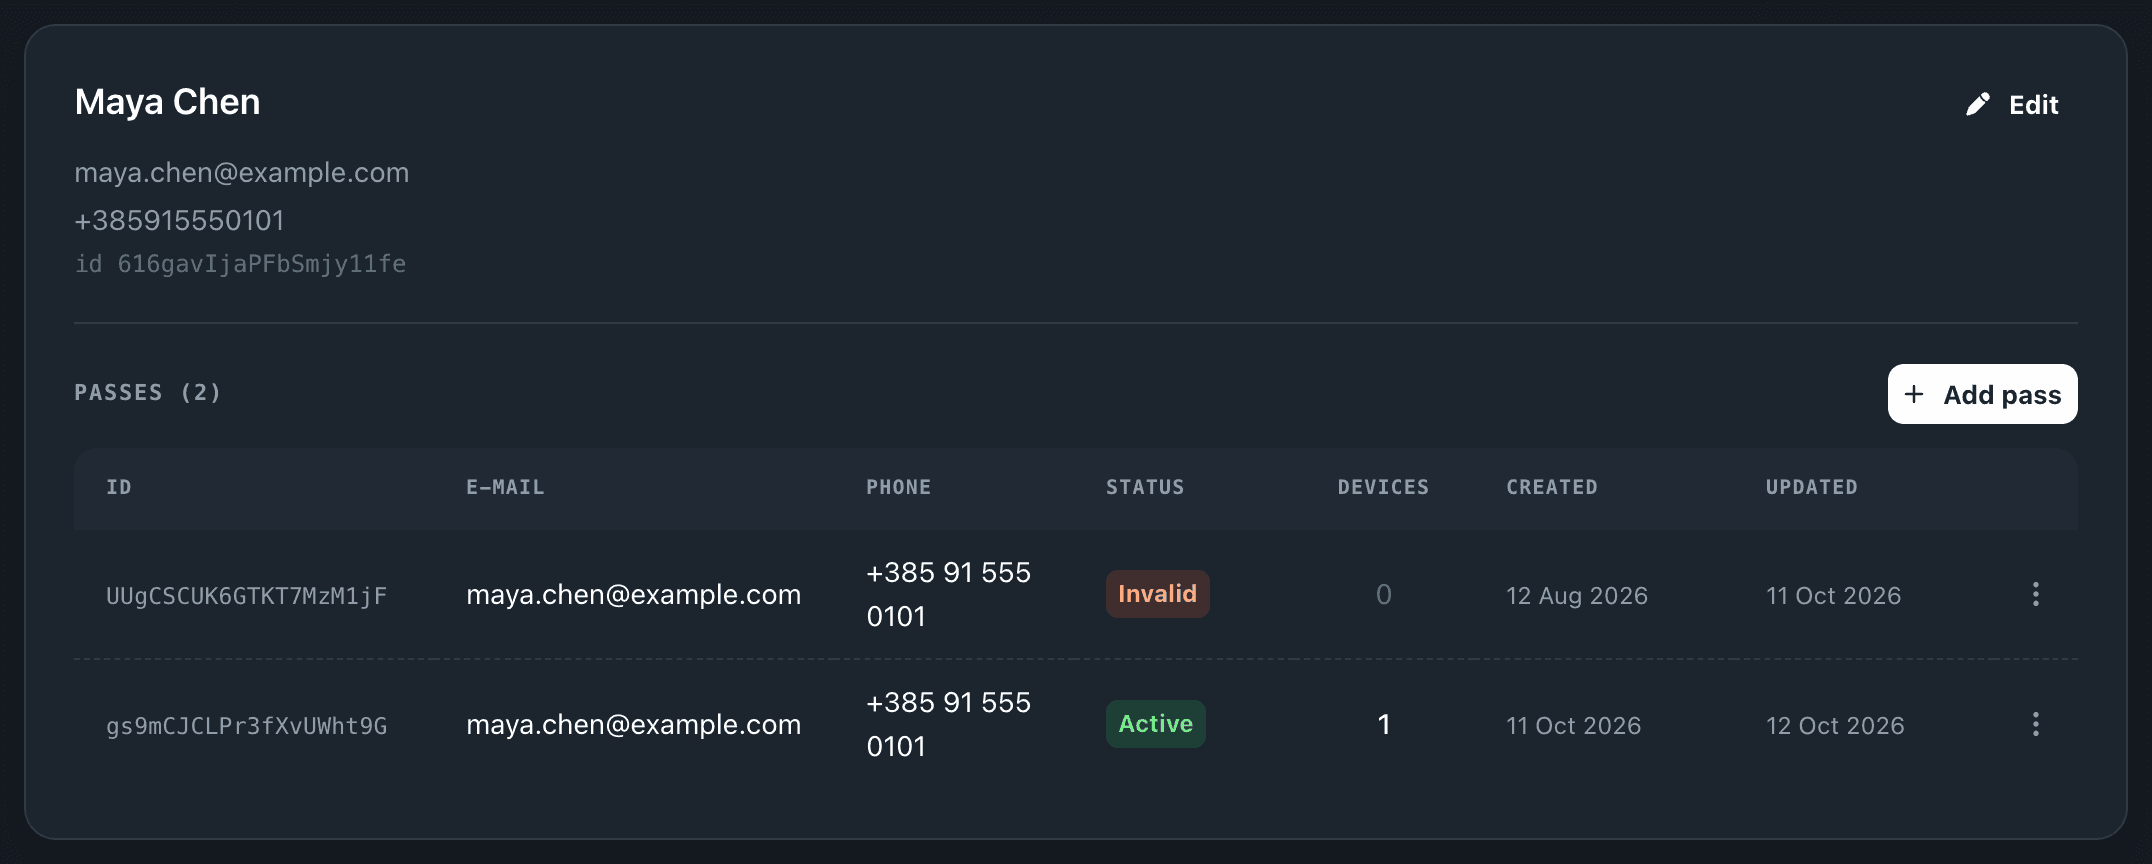Open the Active pass row's kebab menu
This screenshot has height=864, width=2152.
click(2035, 724)
